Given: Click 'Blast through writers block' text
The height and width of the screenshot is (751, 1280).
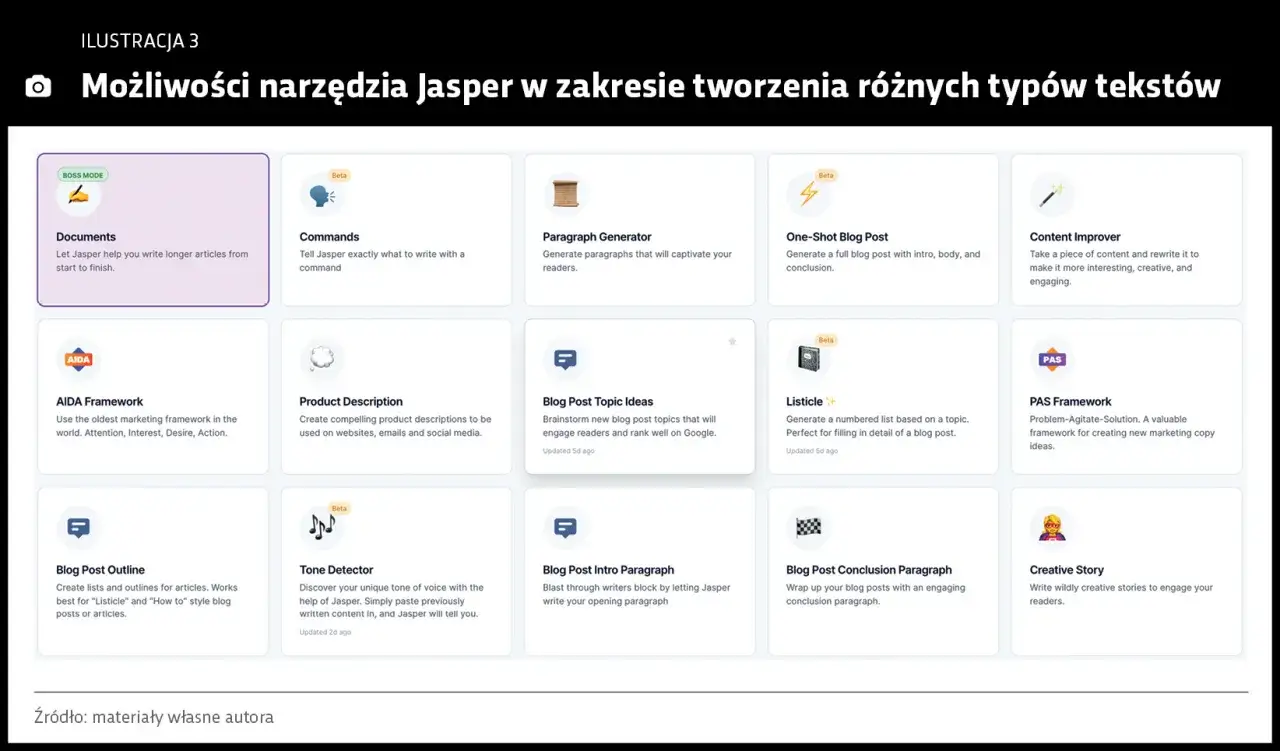Looking at the screenshot, I should [x=637, y=594].
